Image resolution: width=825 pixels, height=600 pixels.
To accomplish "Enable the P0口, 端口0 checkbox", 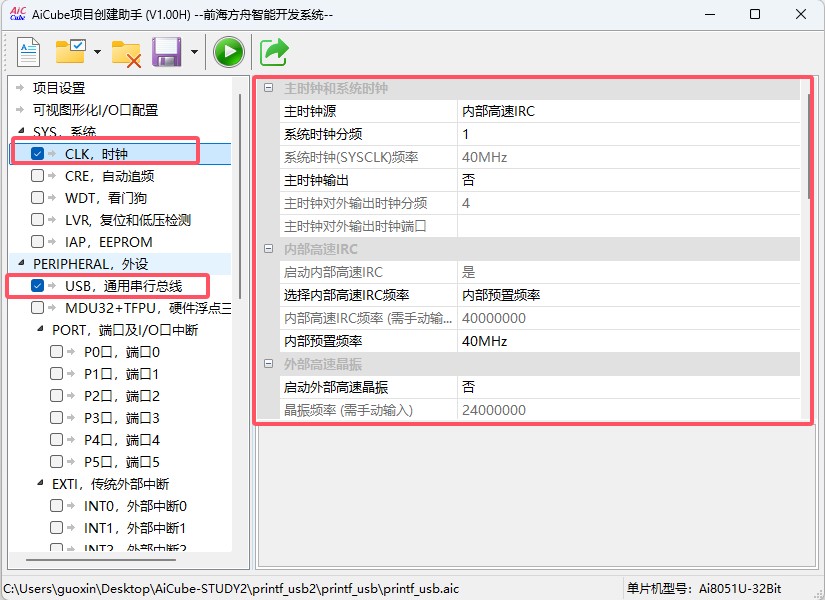I will tap(56, 352).
